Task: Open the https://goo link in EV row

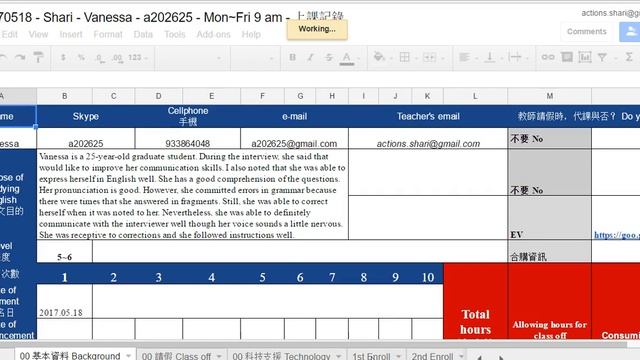Action: pos(616,235)
